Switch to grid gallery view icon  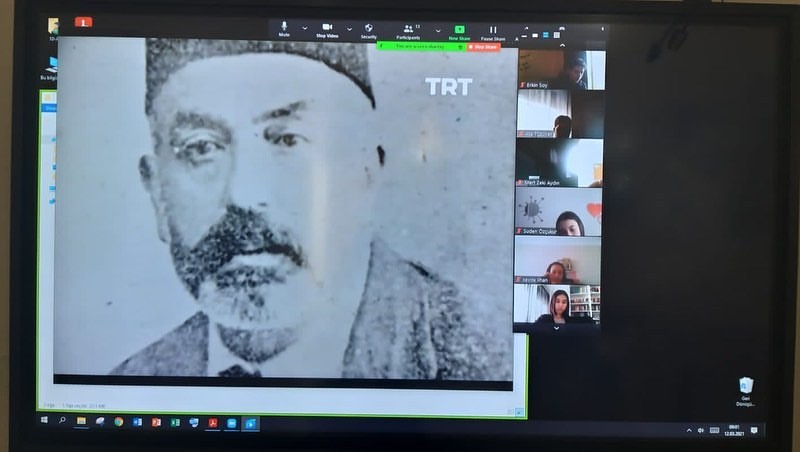[x=557, y=35]
